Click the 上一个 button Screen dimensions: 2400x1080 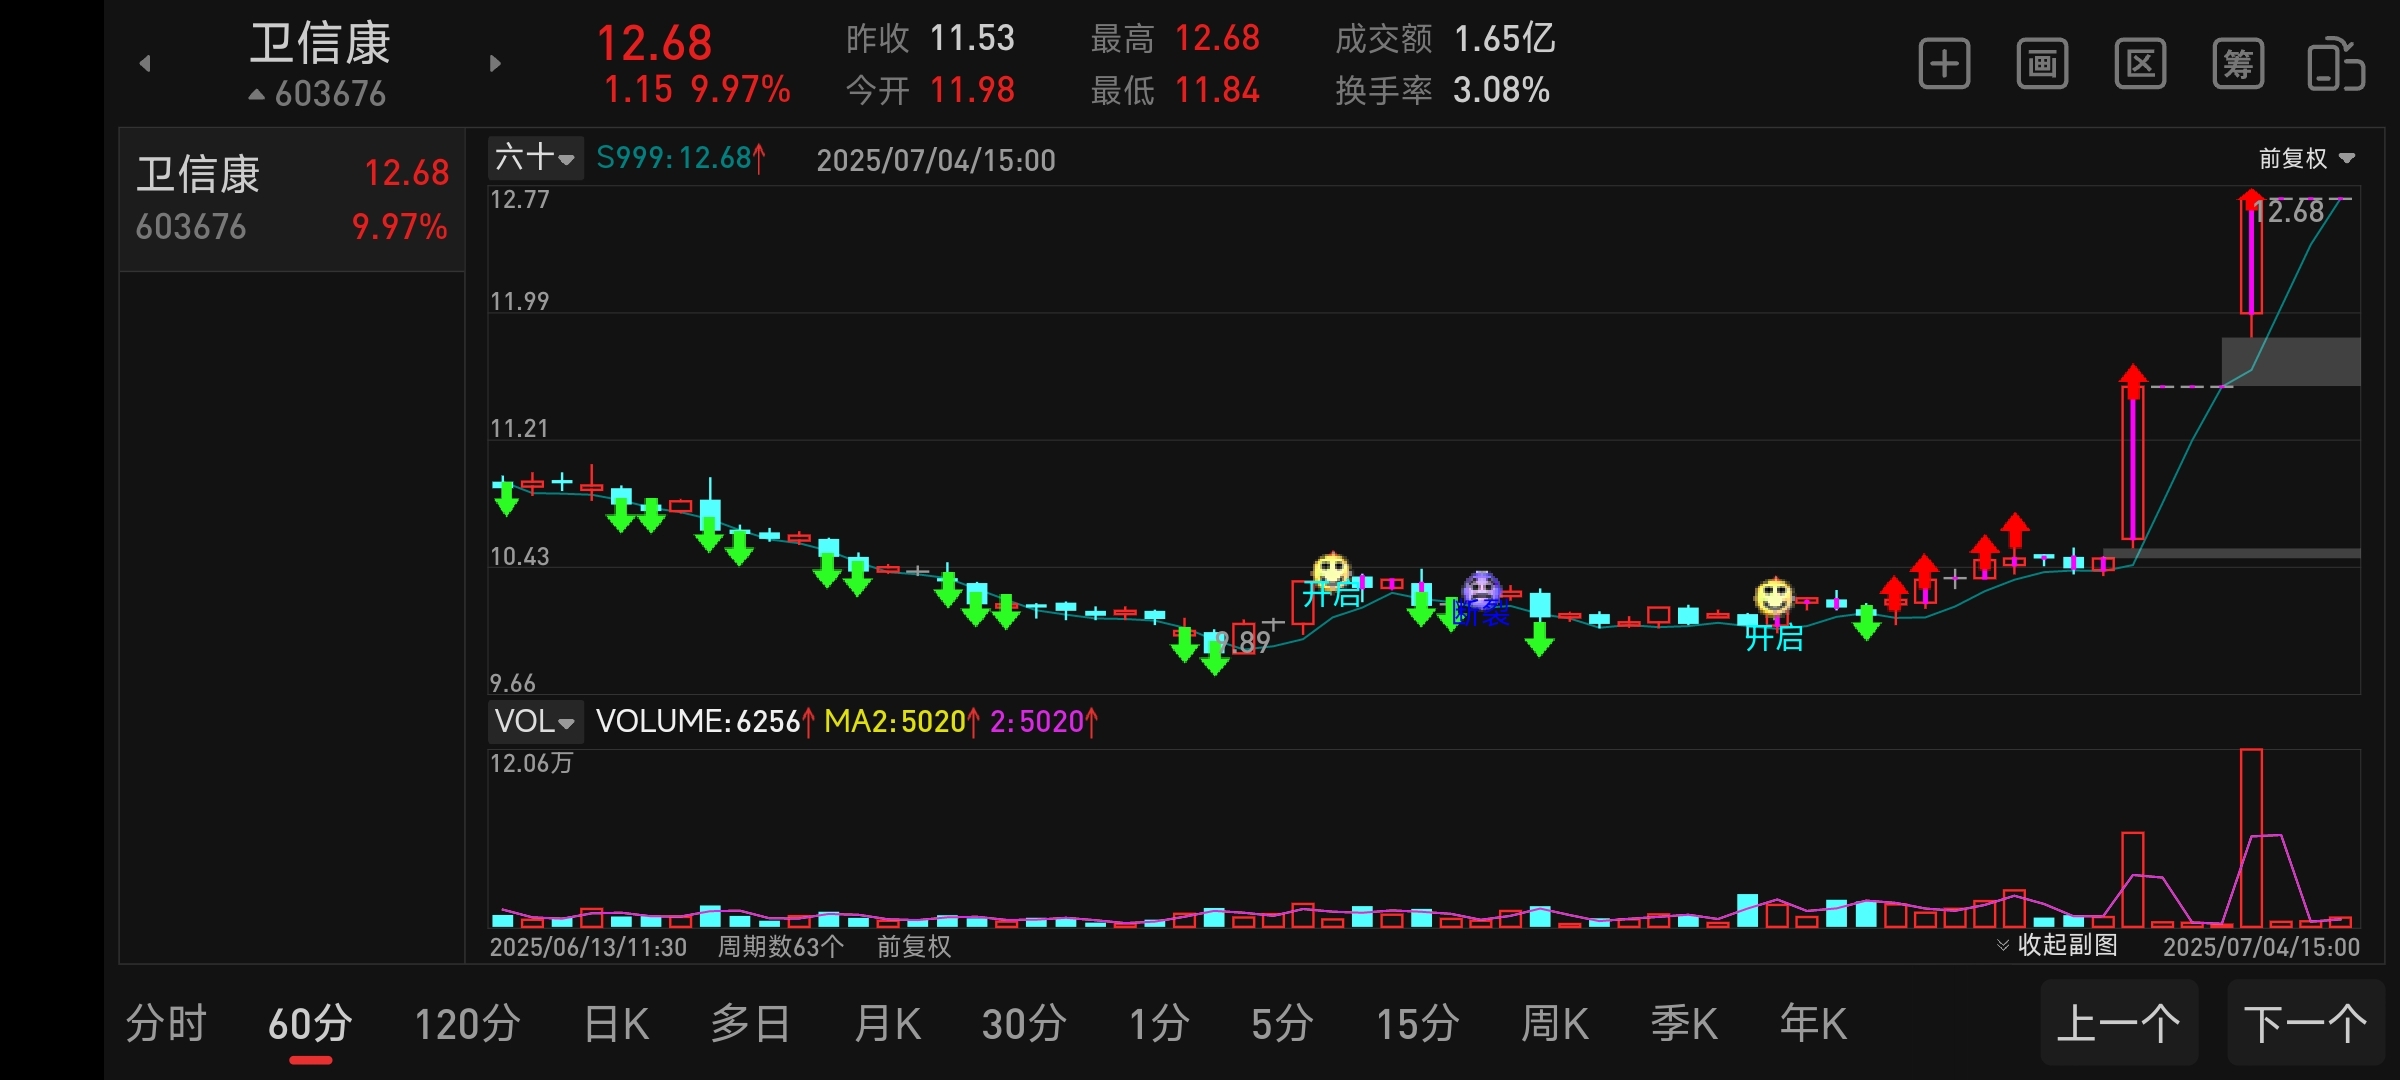2119,1023
